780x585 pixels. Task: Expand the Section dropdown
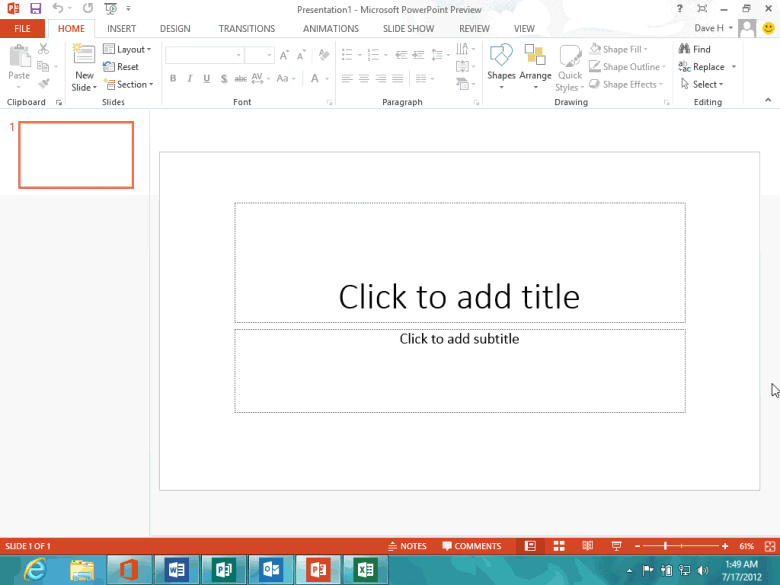[128, 85]
